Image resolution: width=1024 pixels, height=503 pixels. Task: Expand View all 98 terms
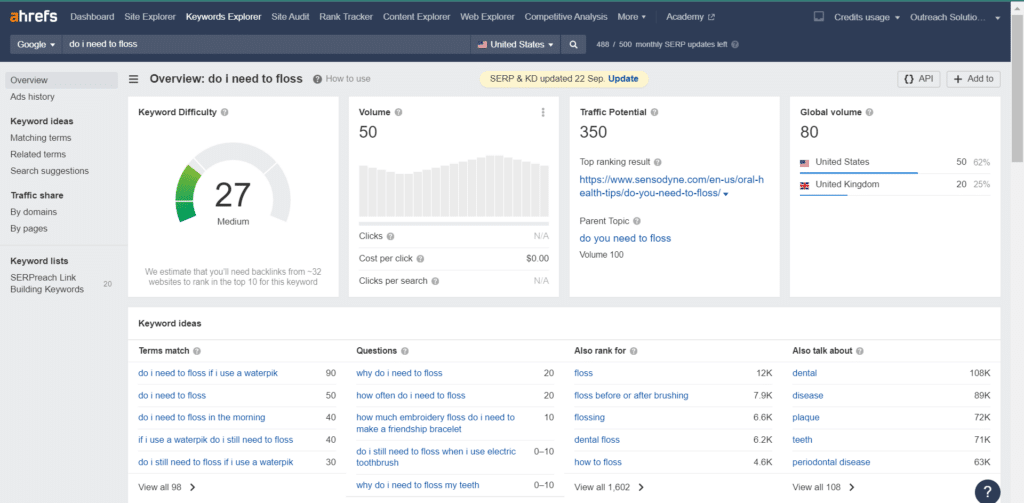[167, 487]
